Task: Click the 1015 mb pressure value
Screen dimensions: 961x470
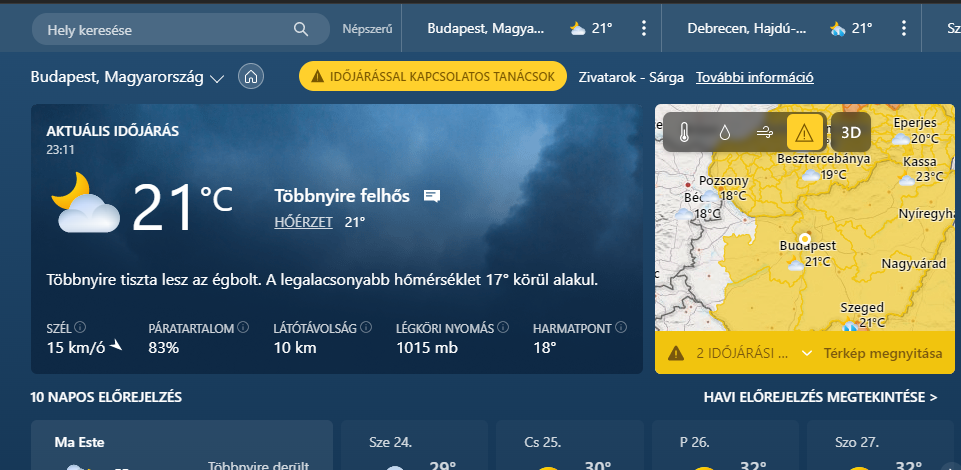Action: pos(427,348)
